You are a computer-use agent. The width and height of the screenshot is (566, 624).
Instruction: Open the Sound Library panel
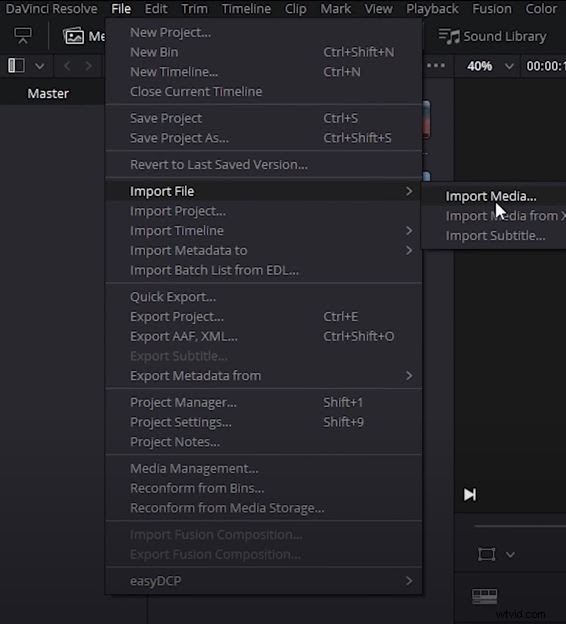[492, 37]
